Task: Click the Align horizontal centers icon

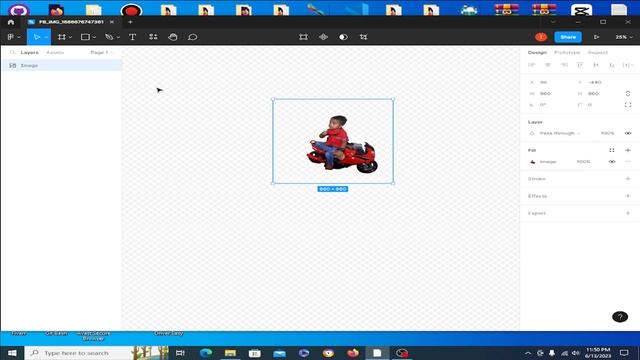Action: pos(548,65)
